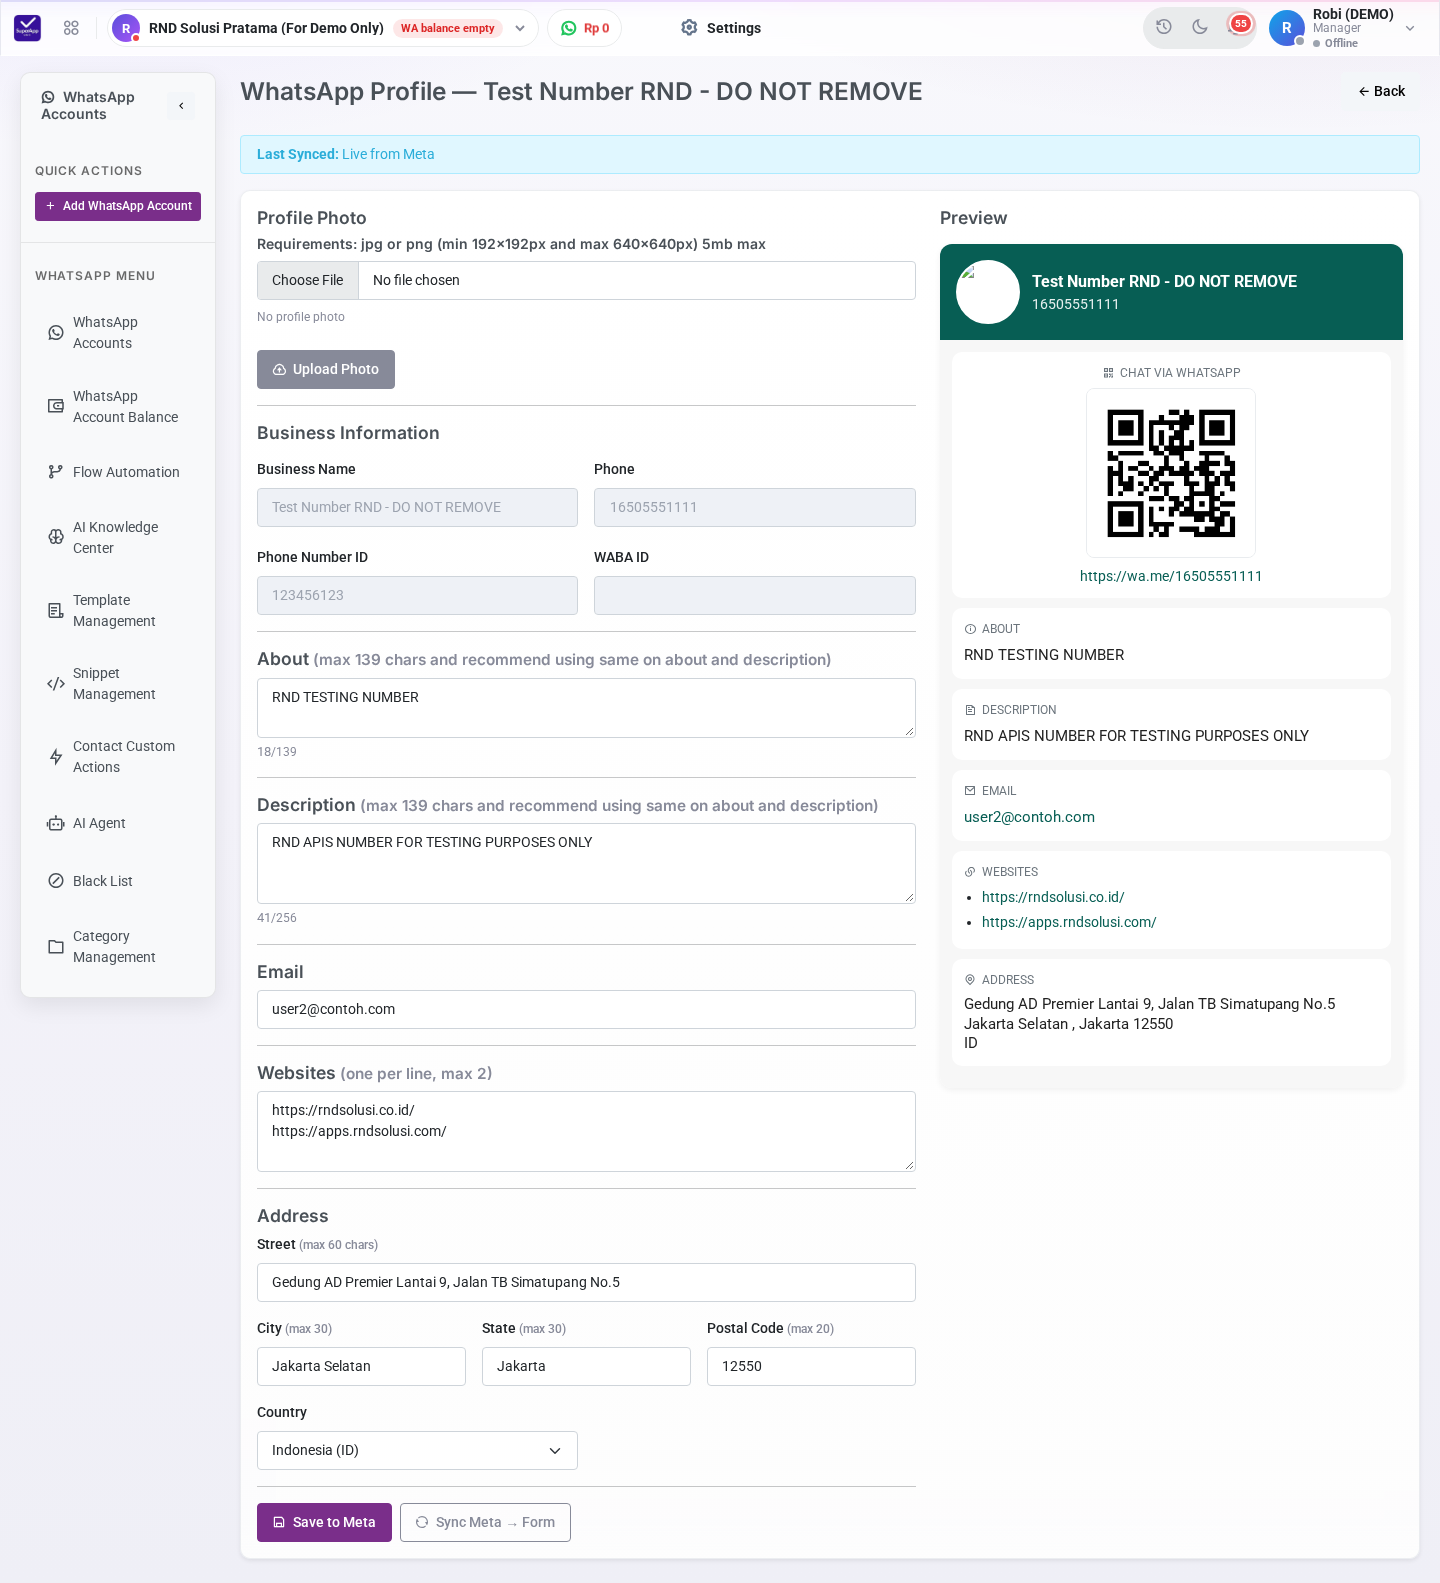Collapse the WhatsApp Accounts sidebar panel
The width and height of the screenshot is (1440, 1583).
[x=181, y=106]
